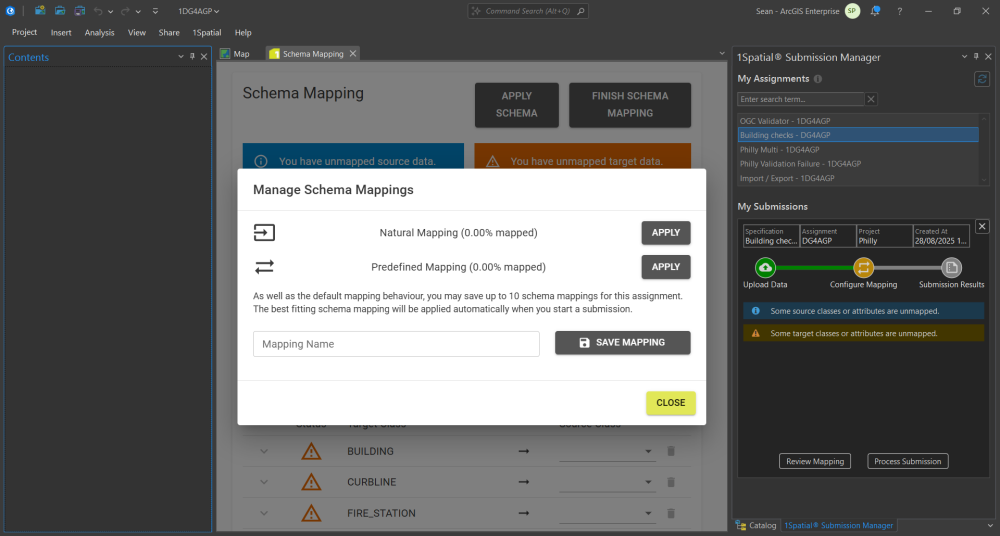The height and width of the screenshot is (536, 1000).
Task: Open the Analysis ribbon tab
Action: point(99,33)
